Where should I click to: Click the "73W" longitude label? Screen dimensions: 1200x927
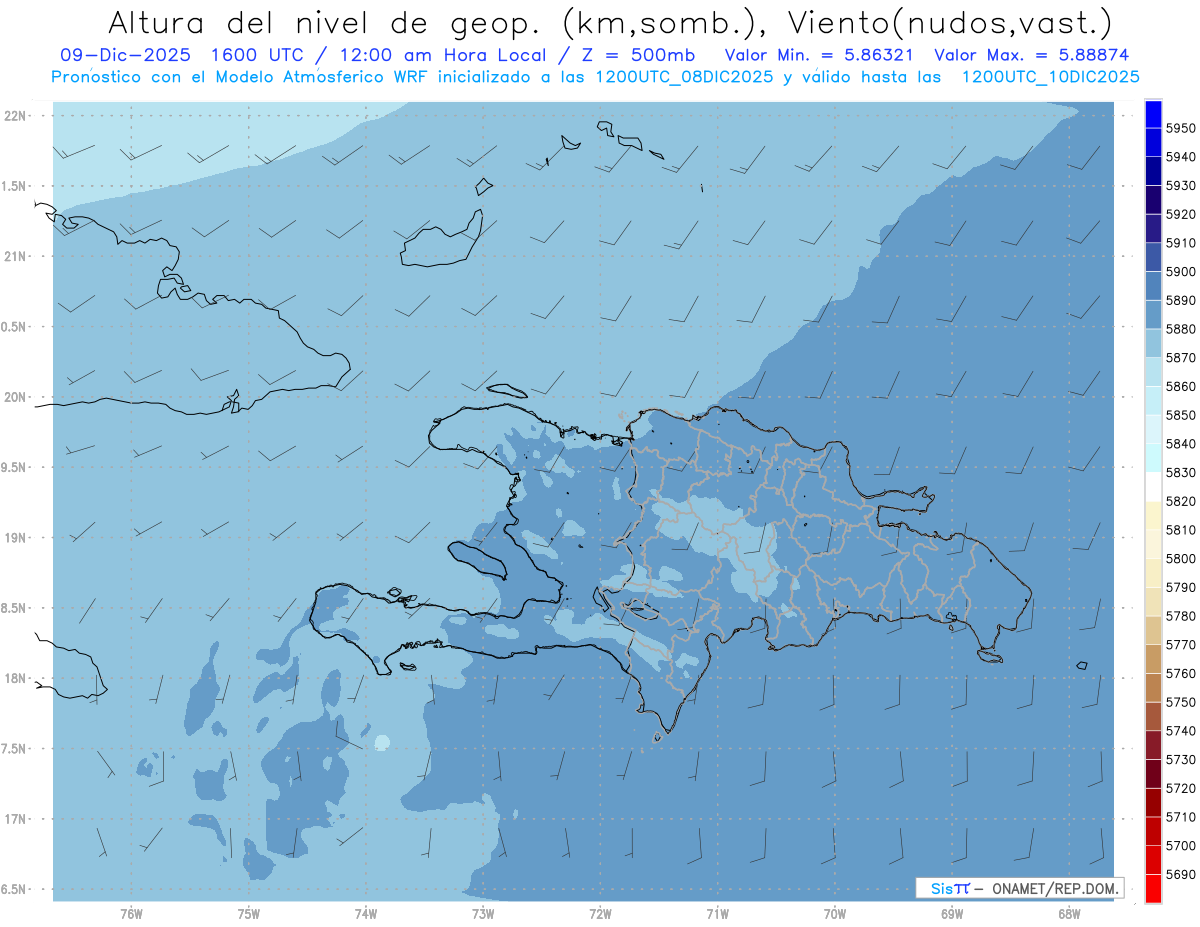[483, 914]
